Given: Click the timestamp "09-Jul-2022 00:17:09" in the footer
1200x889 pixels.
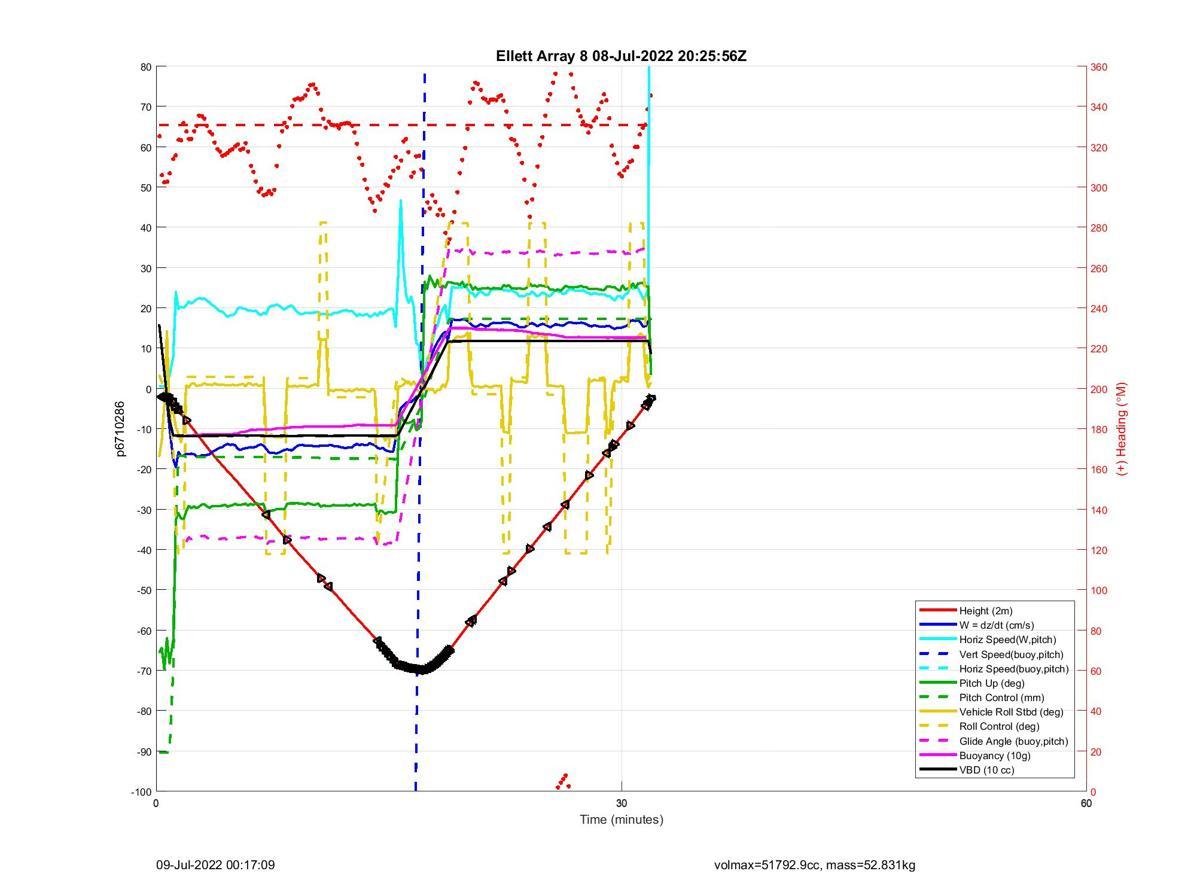Looking at the screenshot, I should (215, 865).
